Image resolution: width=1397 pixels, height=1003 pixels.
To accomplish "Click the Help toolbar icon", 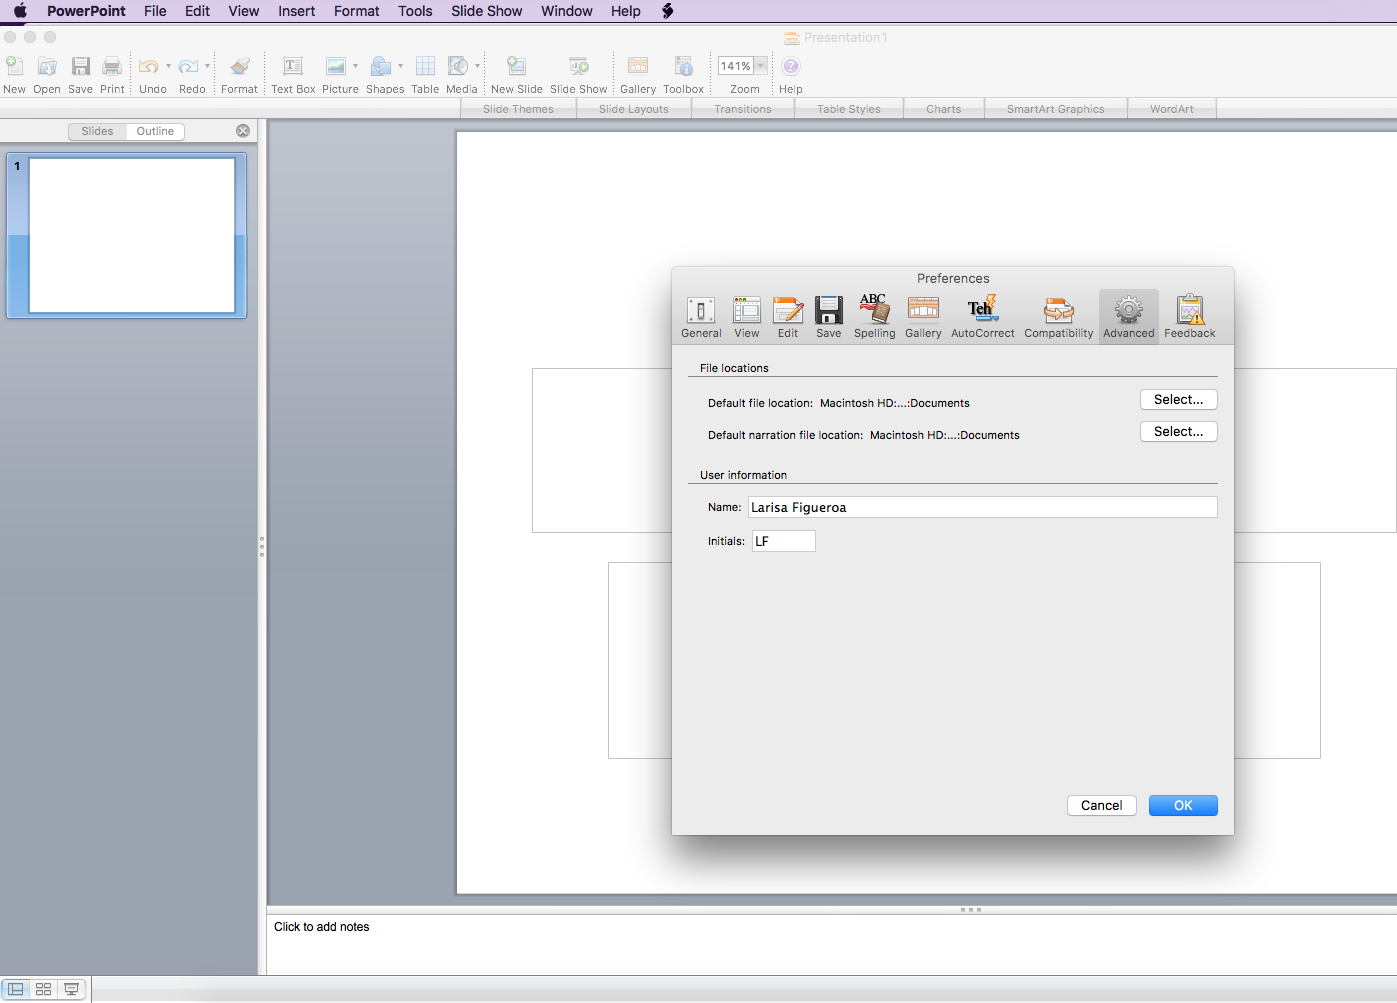I will [x=791, y=75].
